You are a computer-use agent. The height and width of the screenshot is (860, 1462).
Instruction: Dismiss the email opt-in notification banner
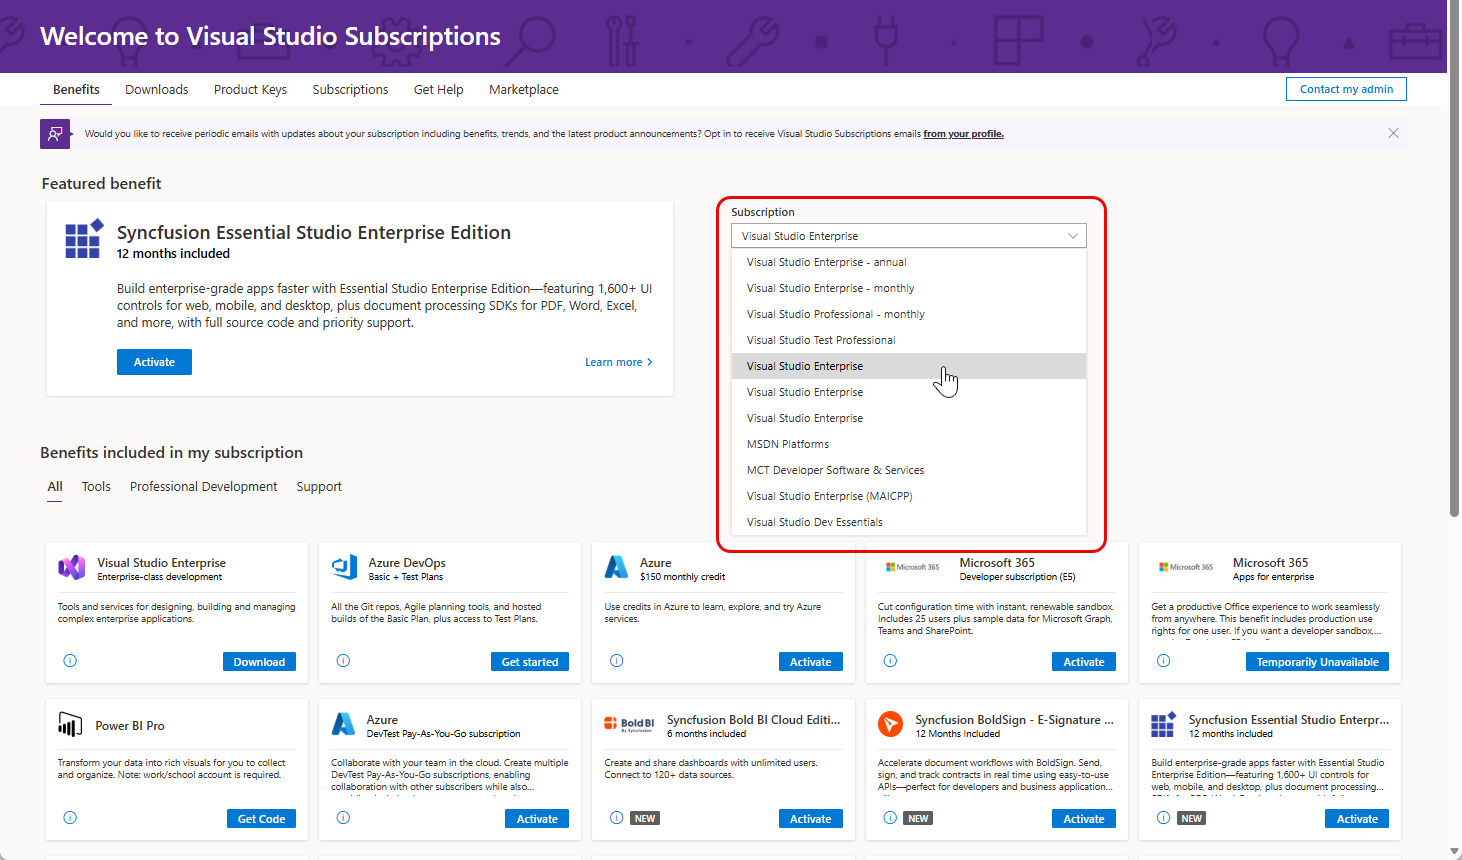click(x=1393, y=133)
